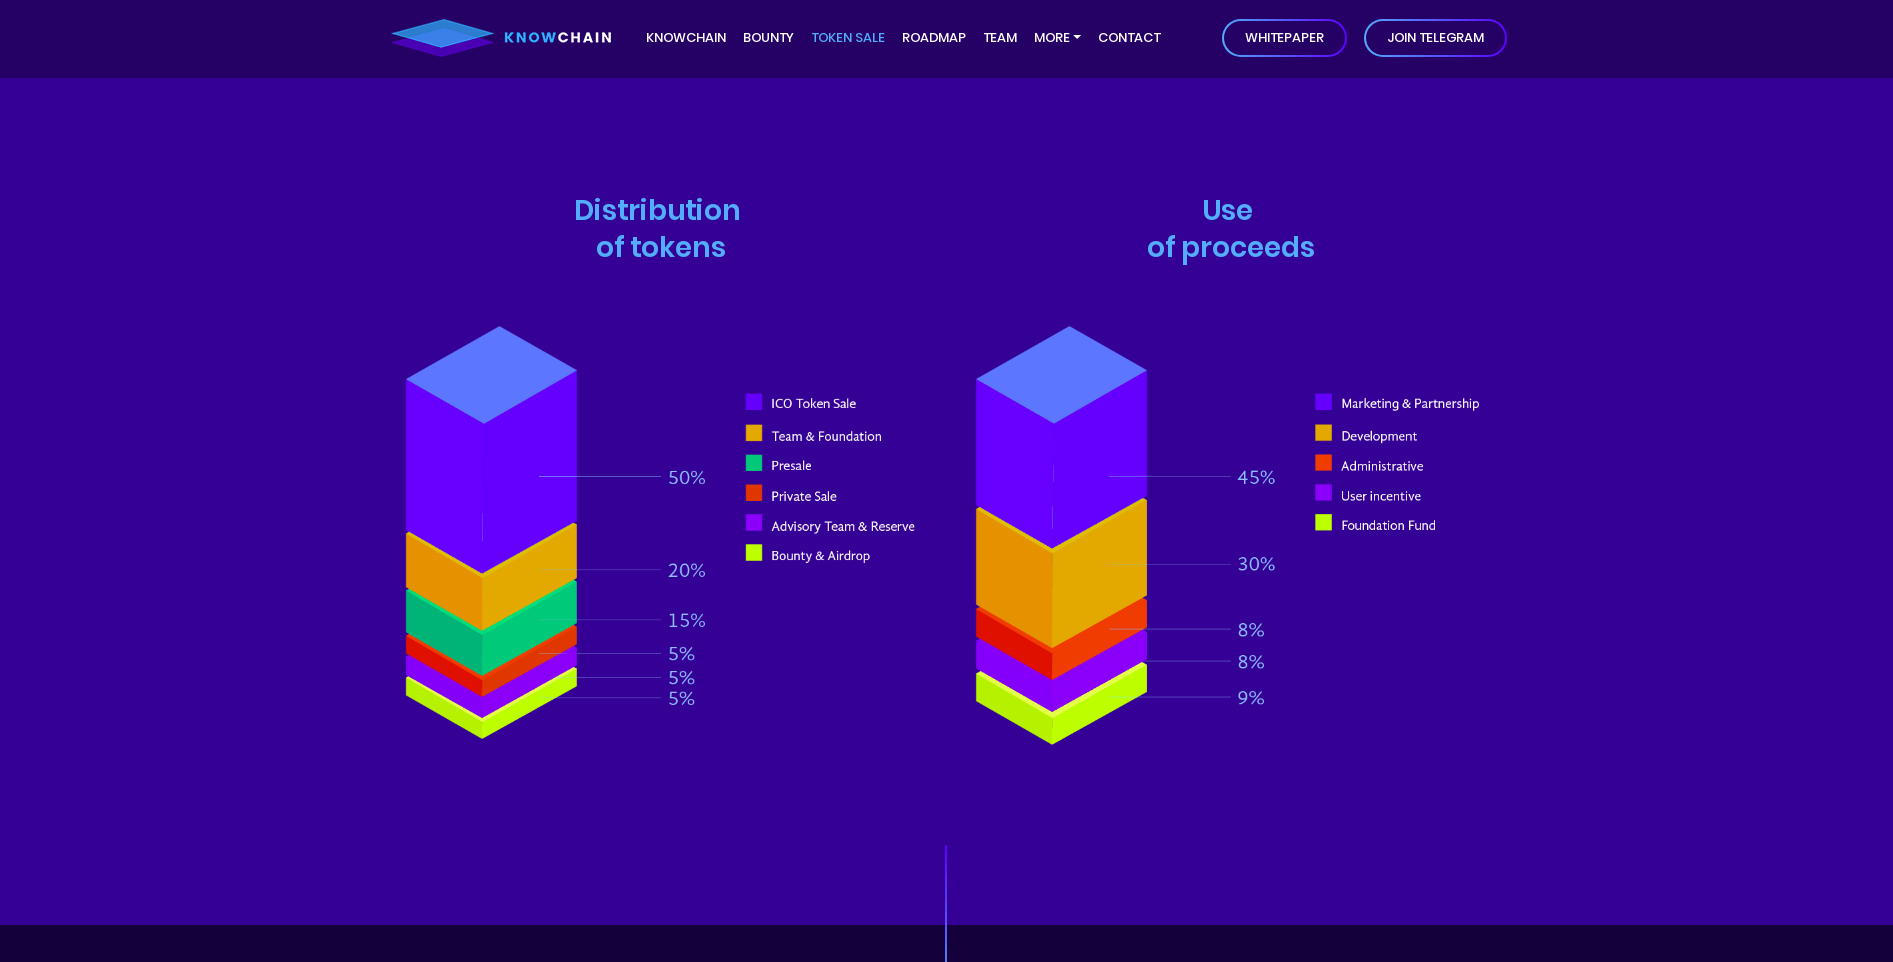Click the Development legend swatch
This screenshot has width=1893, height=962.
click(1323, 433)
